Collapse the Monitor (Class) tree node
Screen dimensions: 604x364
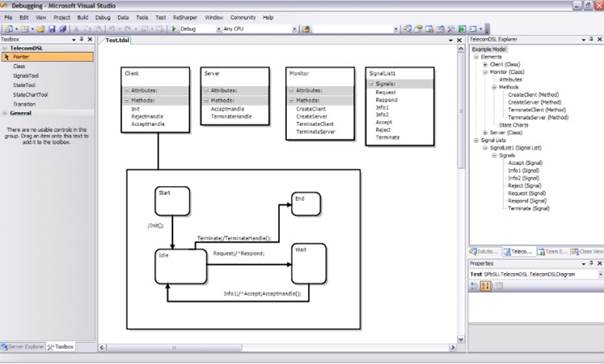(x=485, y=72)
